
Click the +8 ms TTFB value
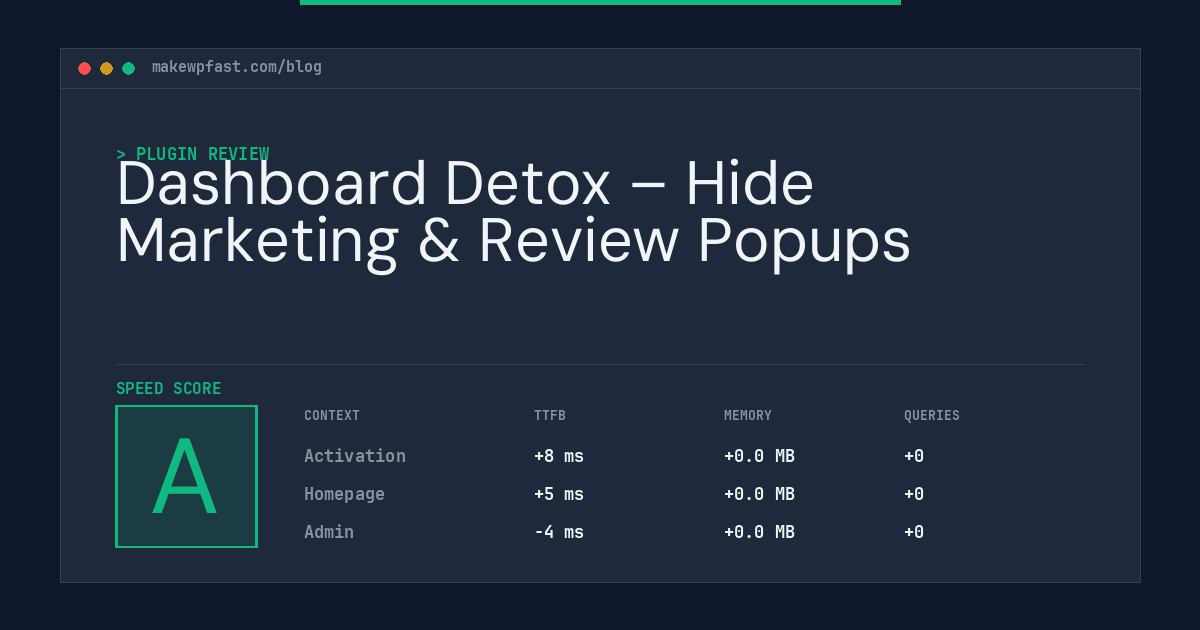point(559,456)
